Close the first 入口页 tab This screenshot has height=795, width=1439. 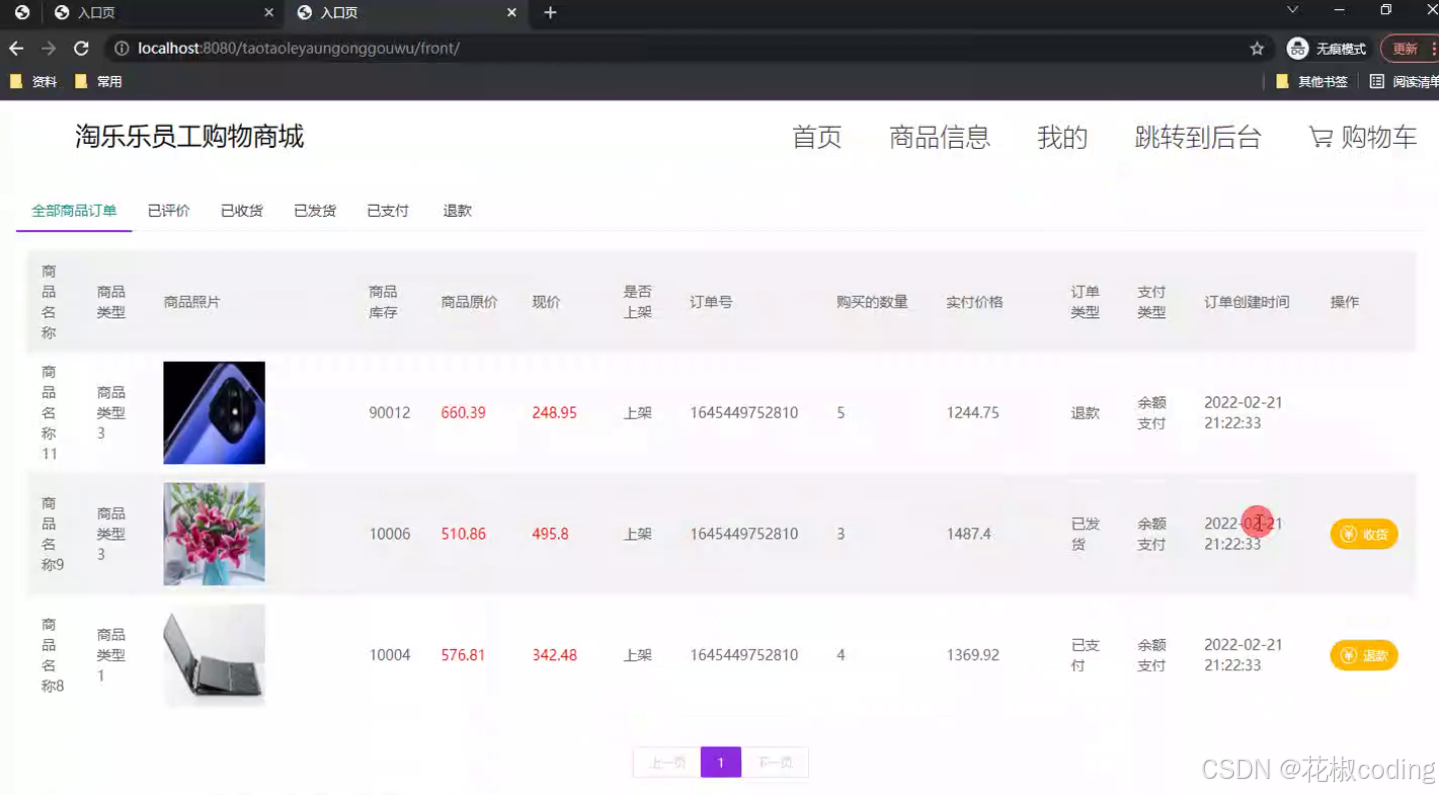(269, 13)
